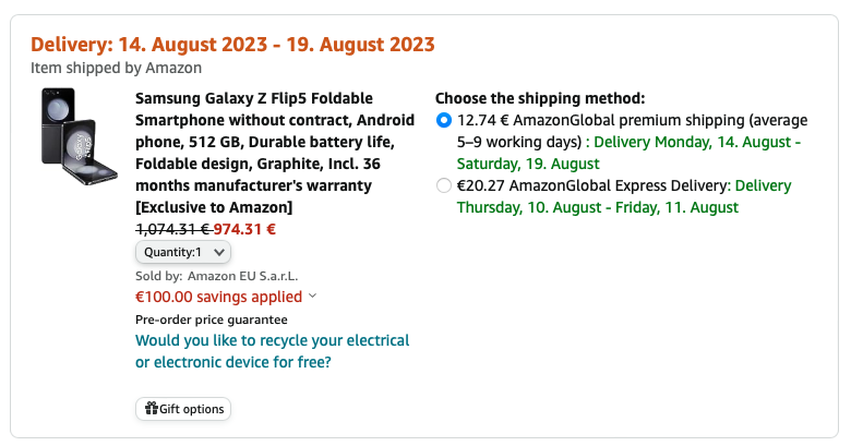Click the Sold by Amazon EU S.a.r.L. line
The height and width of the screenshot is (446, 850).
coord(216,276)
